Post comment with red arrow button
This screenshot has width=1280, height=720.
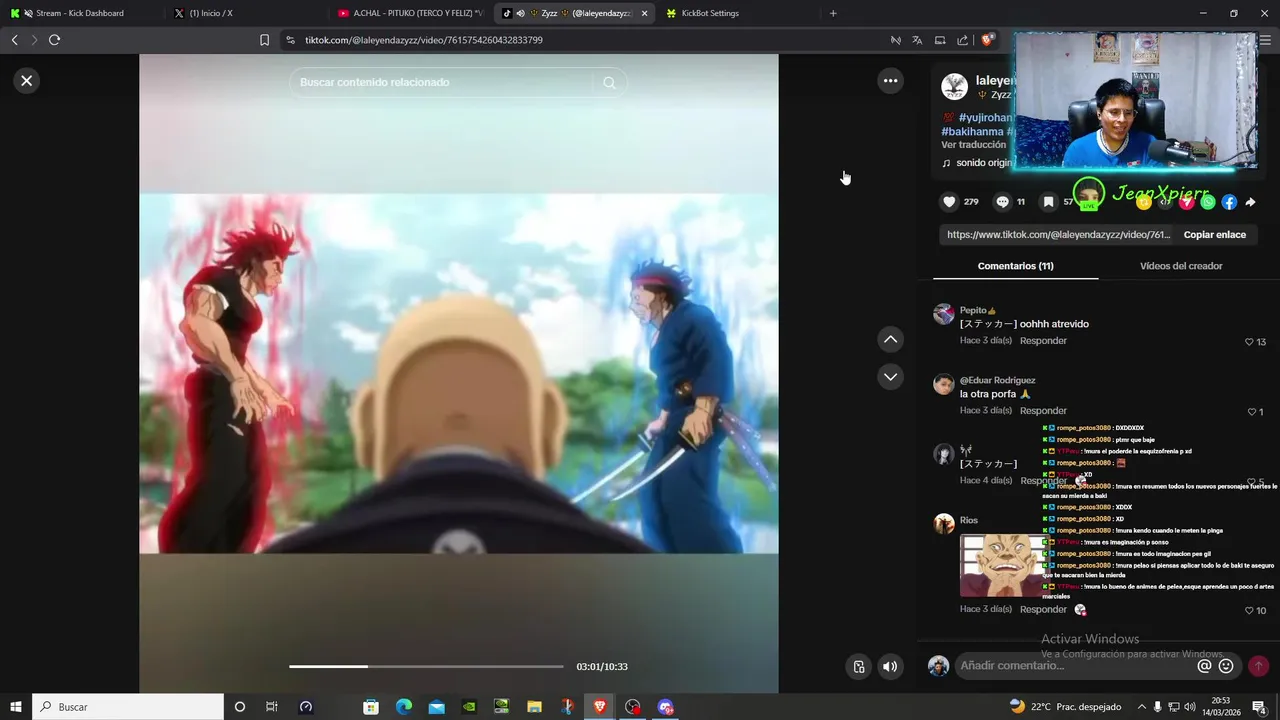(1258, 666)
